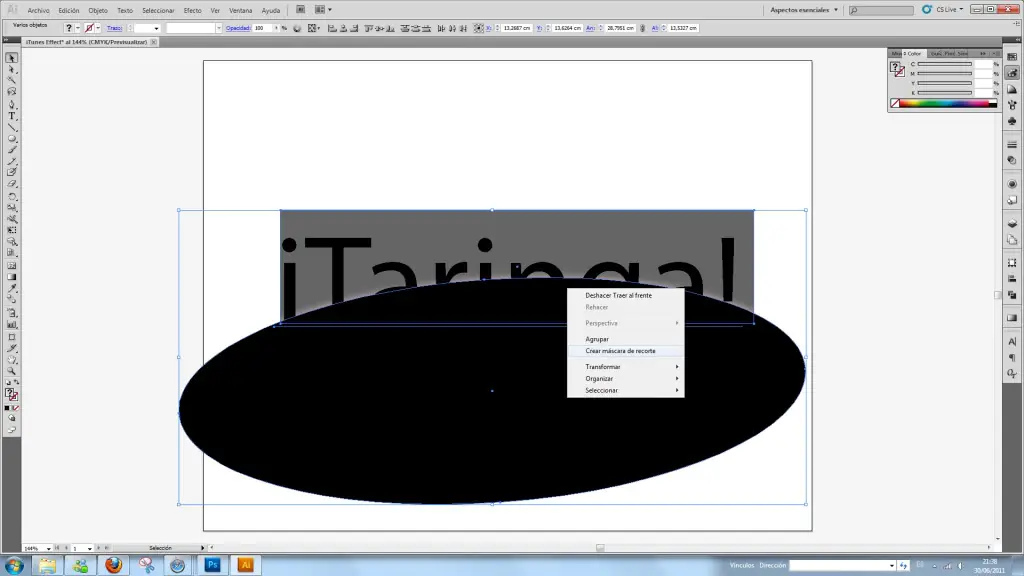Change screen mode at toolbox bottom

tap(12, 430)
